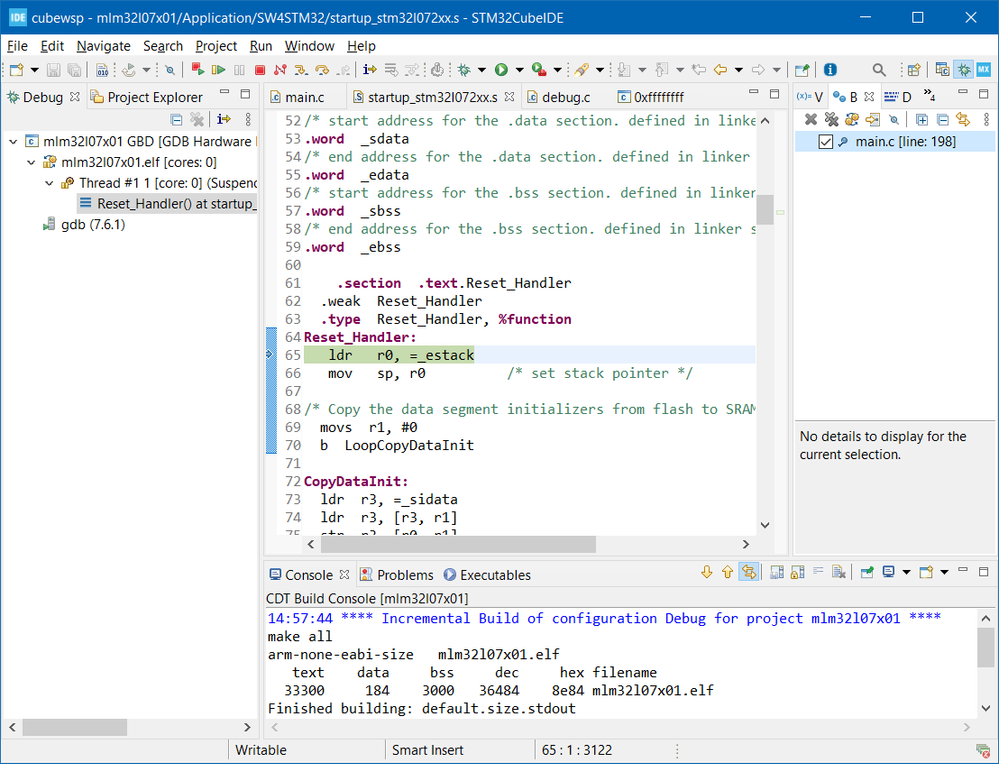The height and width of the screenshot is (764, 999).
Task: Click the Terminate and Relaunch icon
Action: pos(198,69)
